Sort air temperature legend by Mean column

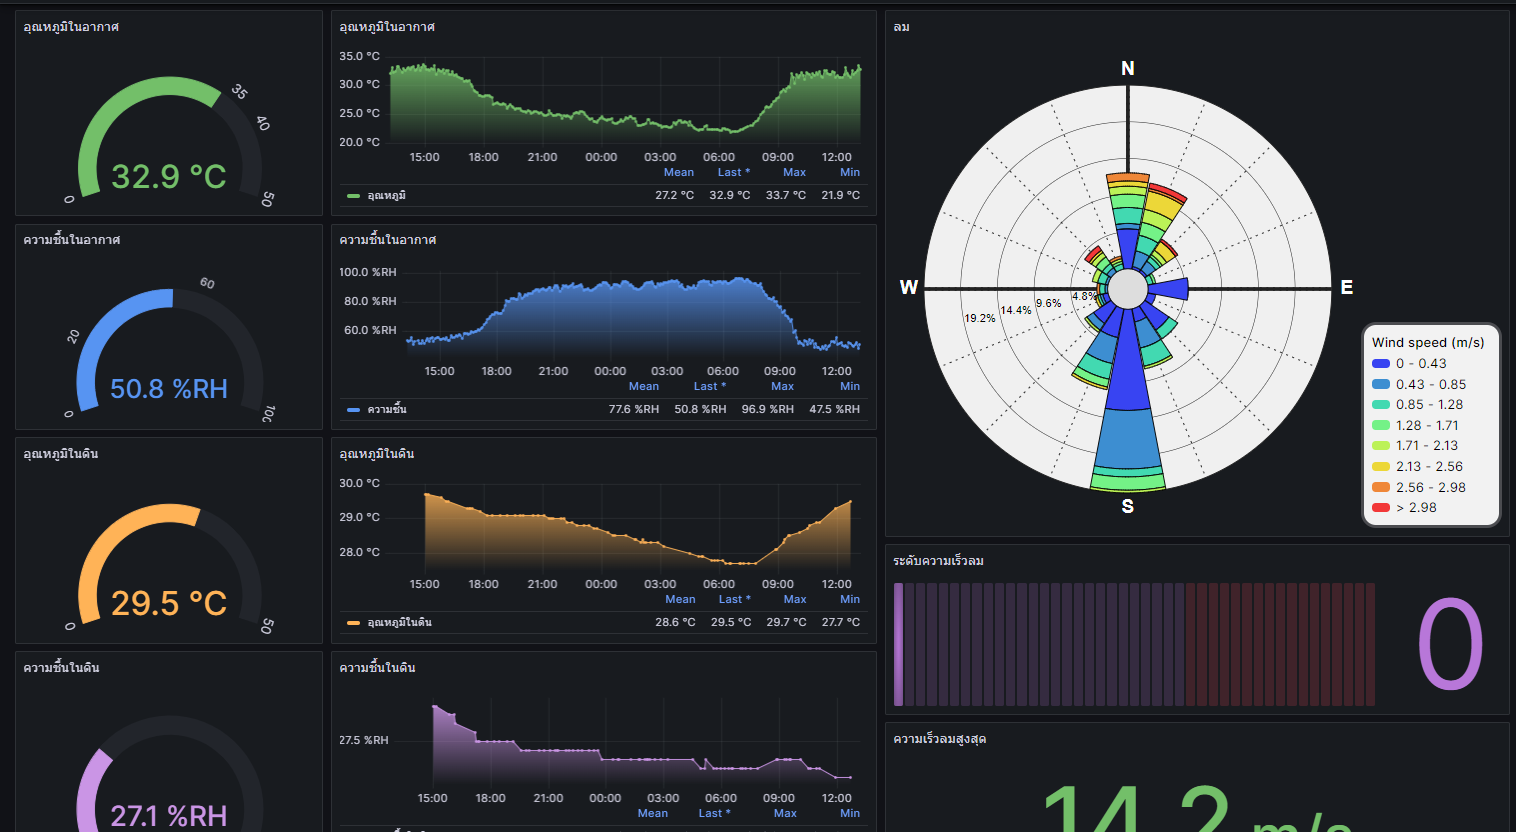678,173
